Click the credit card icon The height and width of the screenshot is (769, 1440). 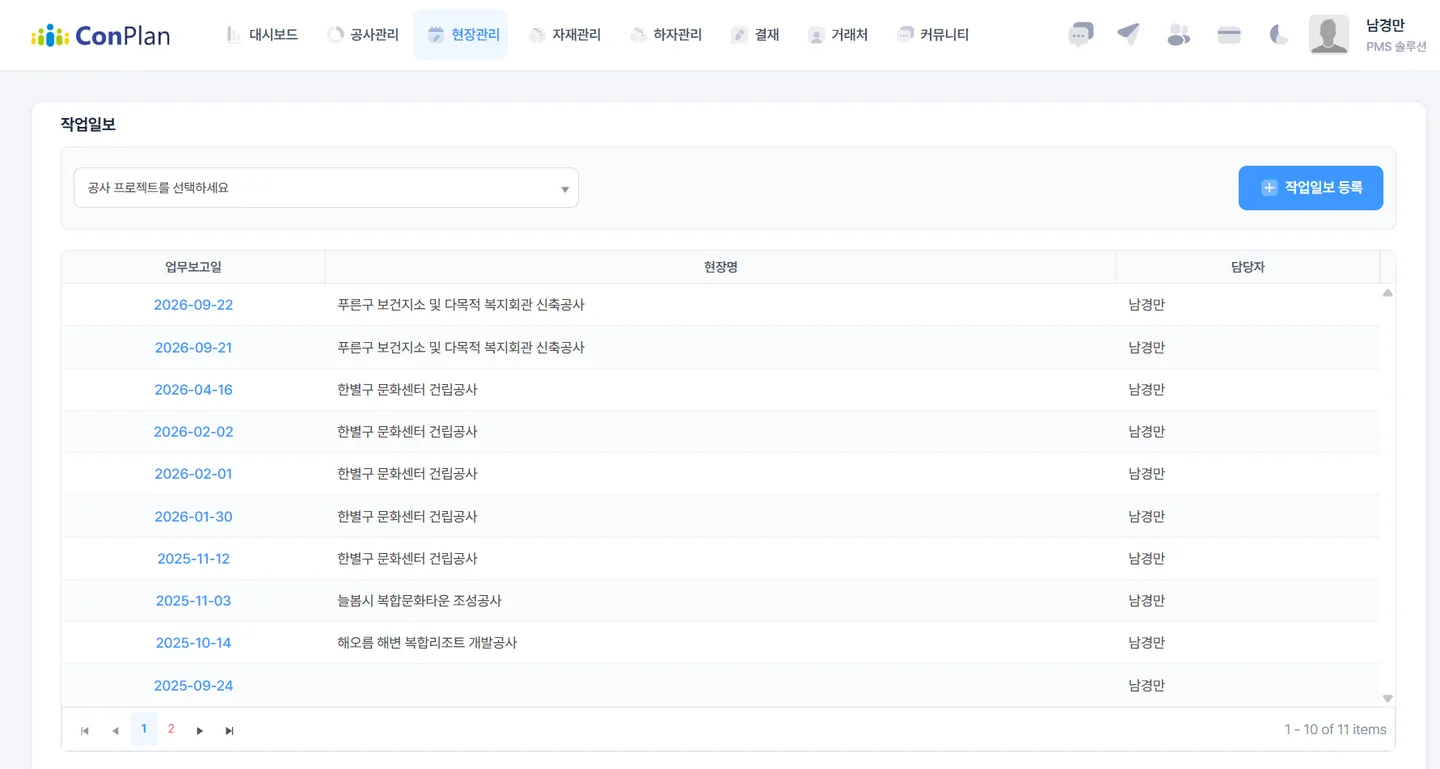tap(1229, 35)
